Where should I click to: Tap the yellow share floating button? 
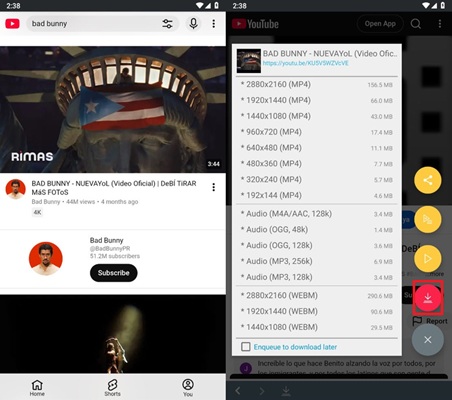(428, 180)
